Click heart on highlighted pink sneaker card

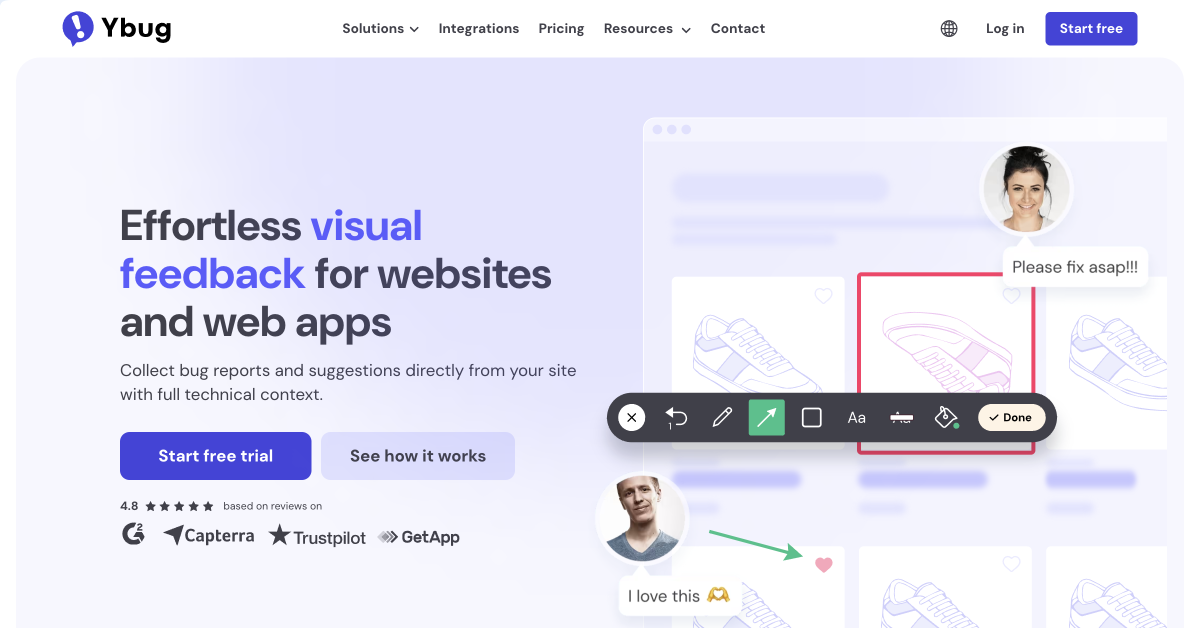(x=1011, y=296)
